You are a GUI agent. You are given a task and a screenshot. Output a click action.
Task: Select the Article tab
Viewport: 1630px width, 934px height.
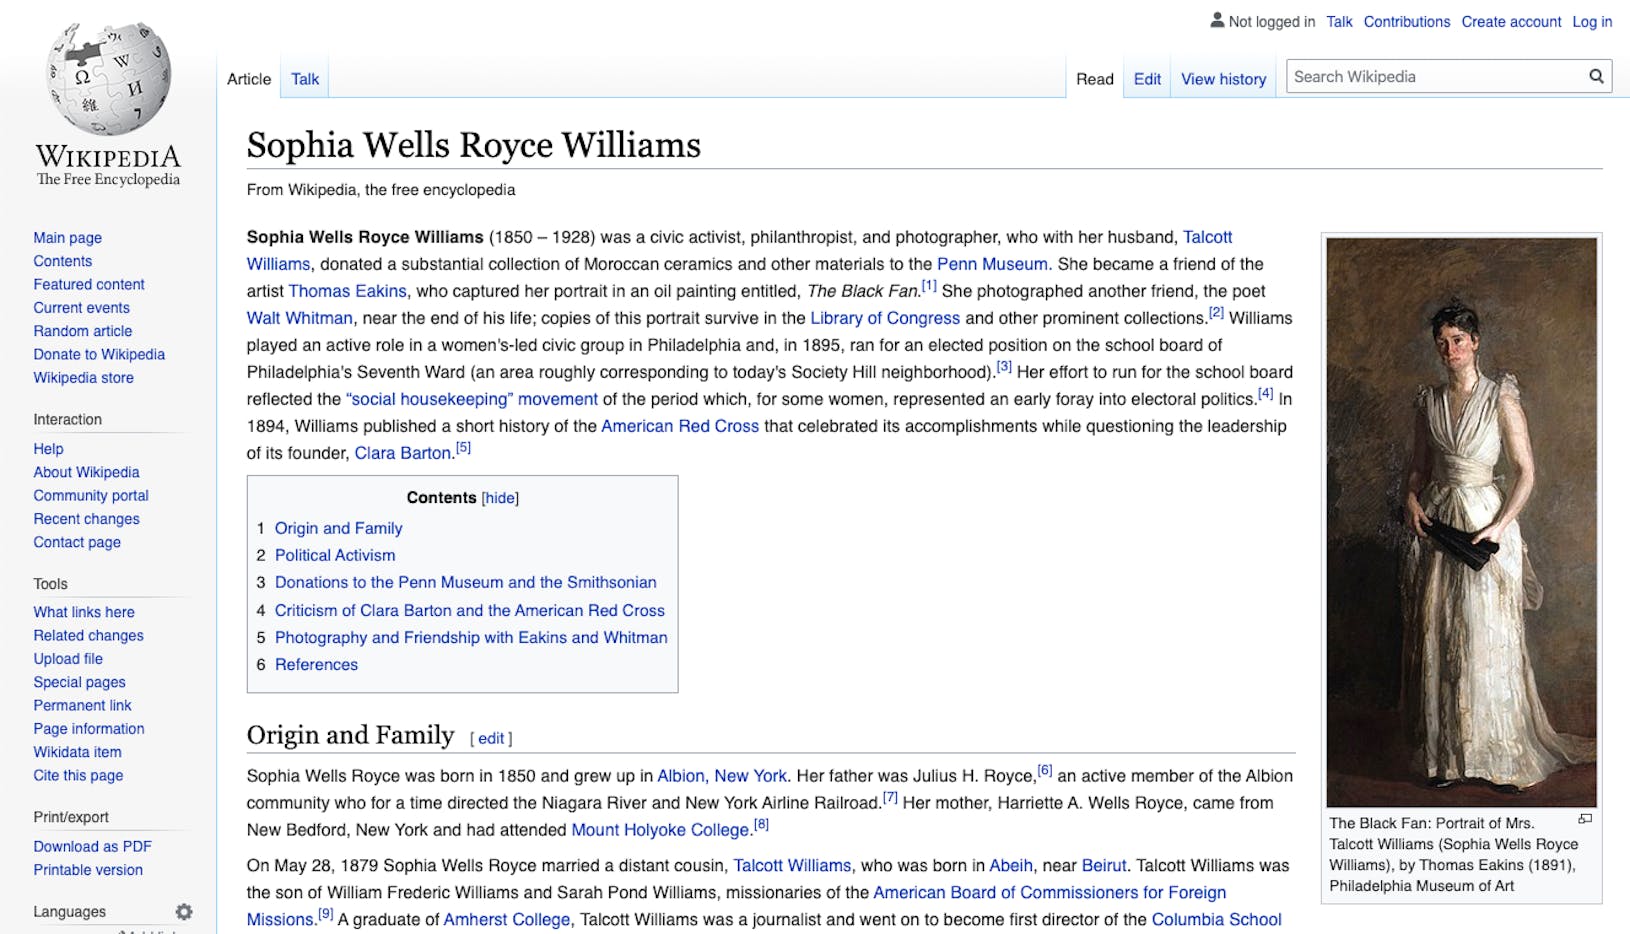247,78
